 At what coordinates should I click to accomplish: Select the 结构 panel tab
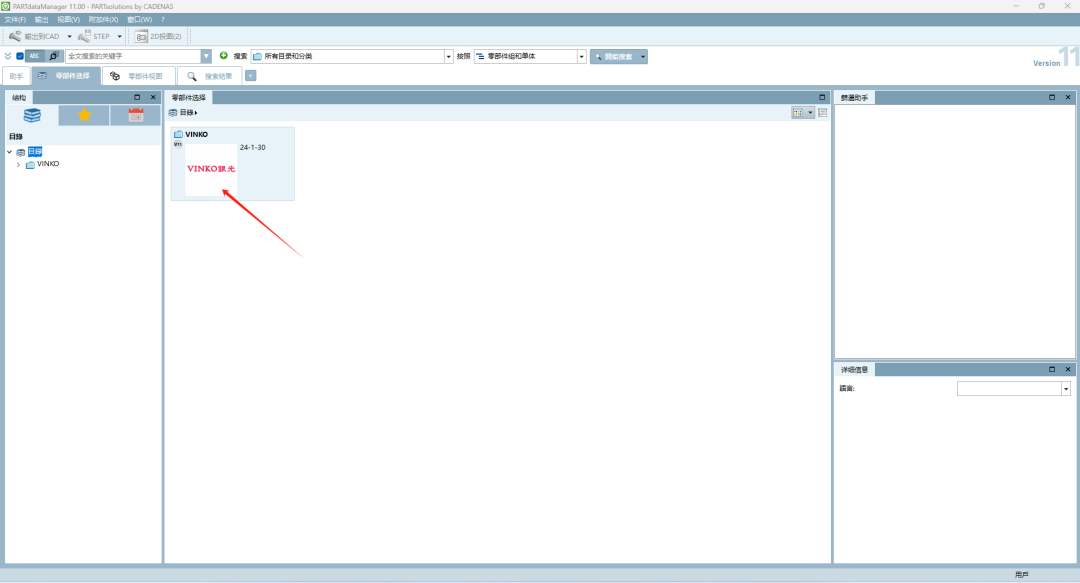tap(19, 97)
